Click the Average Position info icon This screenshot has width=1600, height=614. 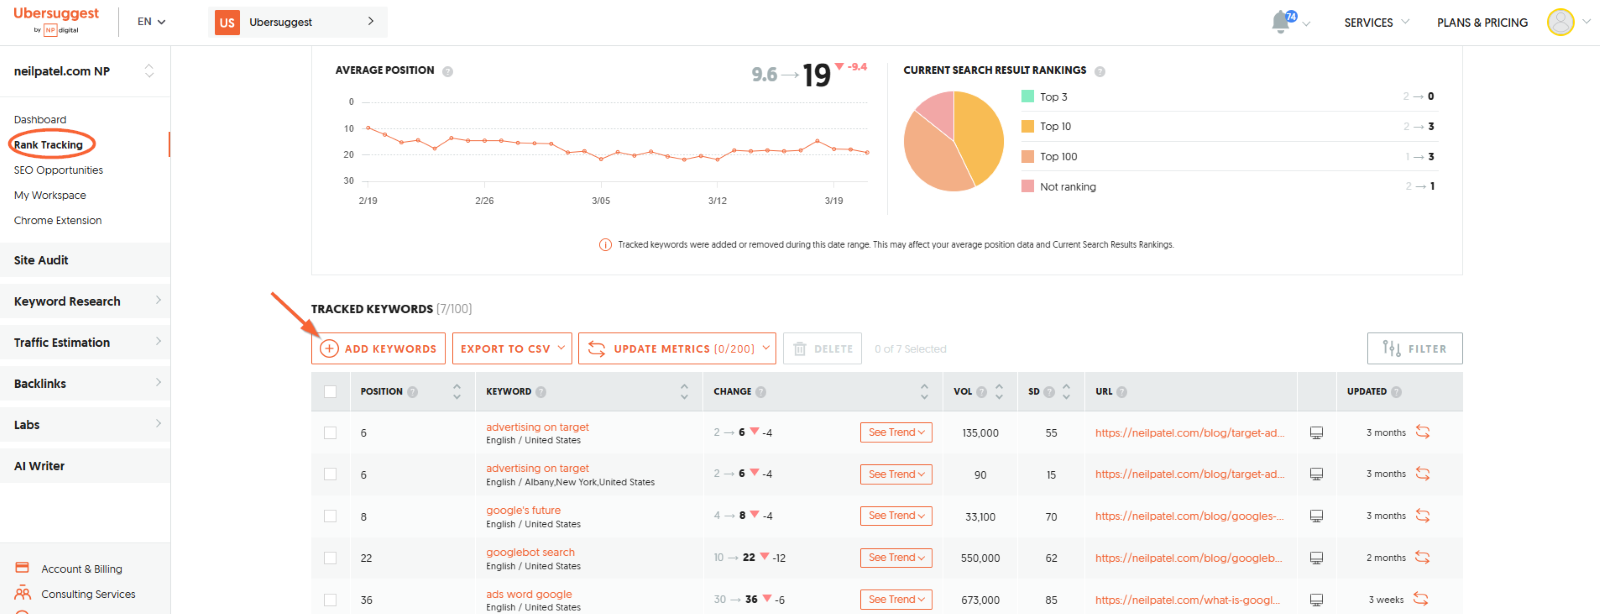tap(447, 71)
